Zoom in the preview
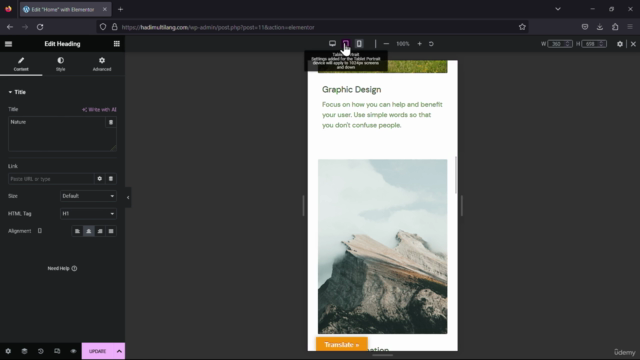The width and height of the screenshot is (640, 360). pos(419,44)
